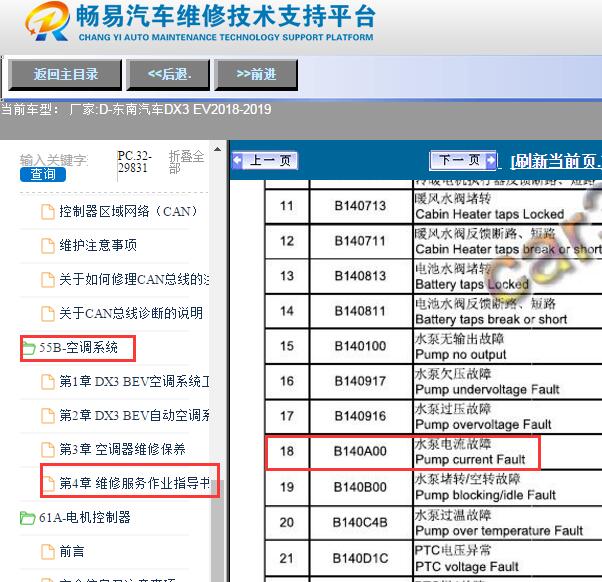The width and height of the screenshot is (602, 582).
Task: Click the 'PTC voltage Fault' description
Action: 467,566
